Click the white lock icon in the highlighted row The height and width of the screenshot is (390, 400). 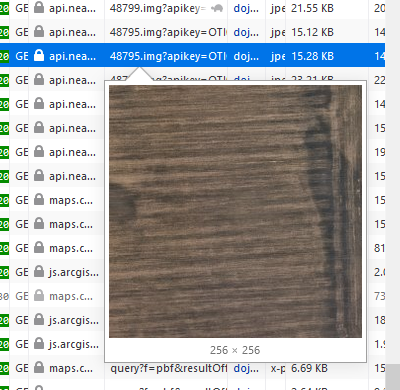(x=39, y=56)
